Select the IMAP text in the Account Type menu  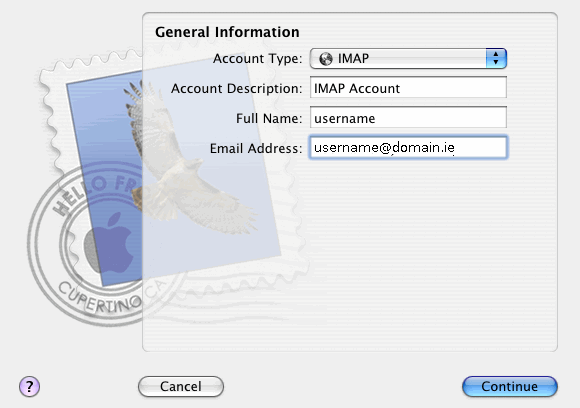coord(353,58)
